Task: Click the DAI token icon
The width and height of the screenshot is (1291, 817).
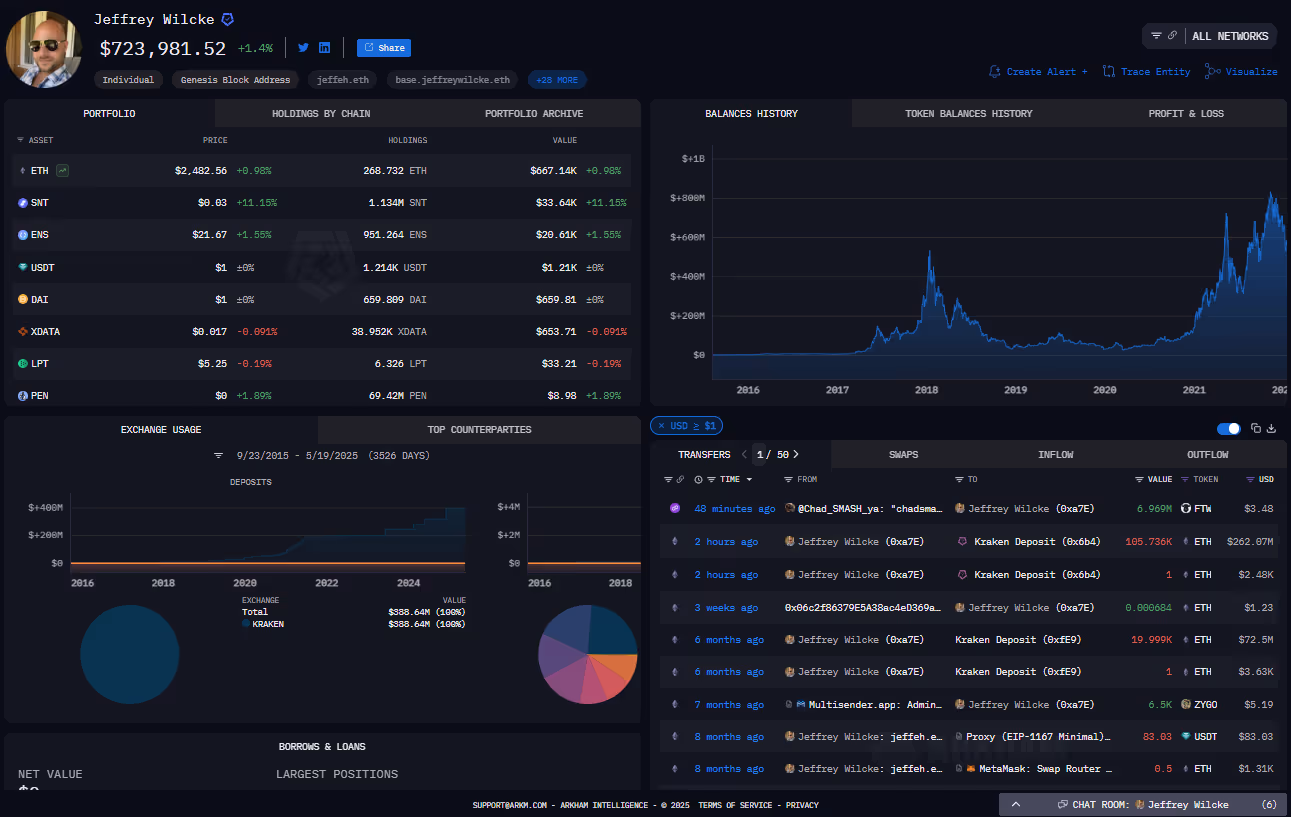Action: click(x=23, y=299)
